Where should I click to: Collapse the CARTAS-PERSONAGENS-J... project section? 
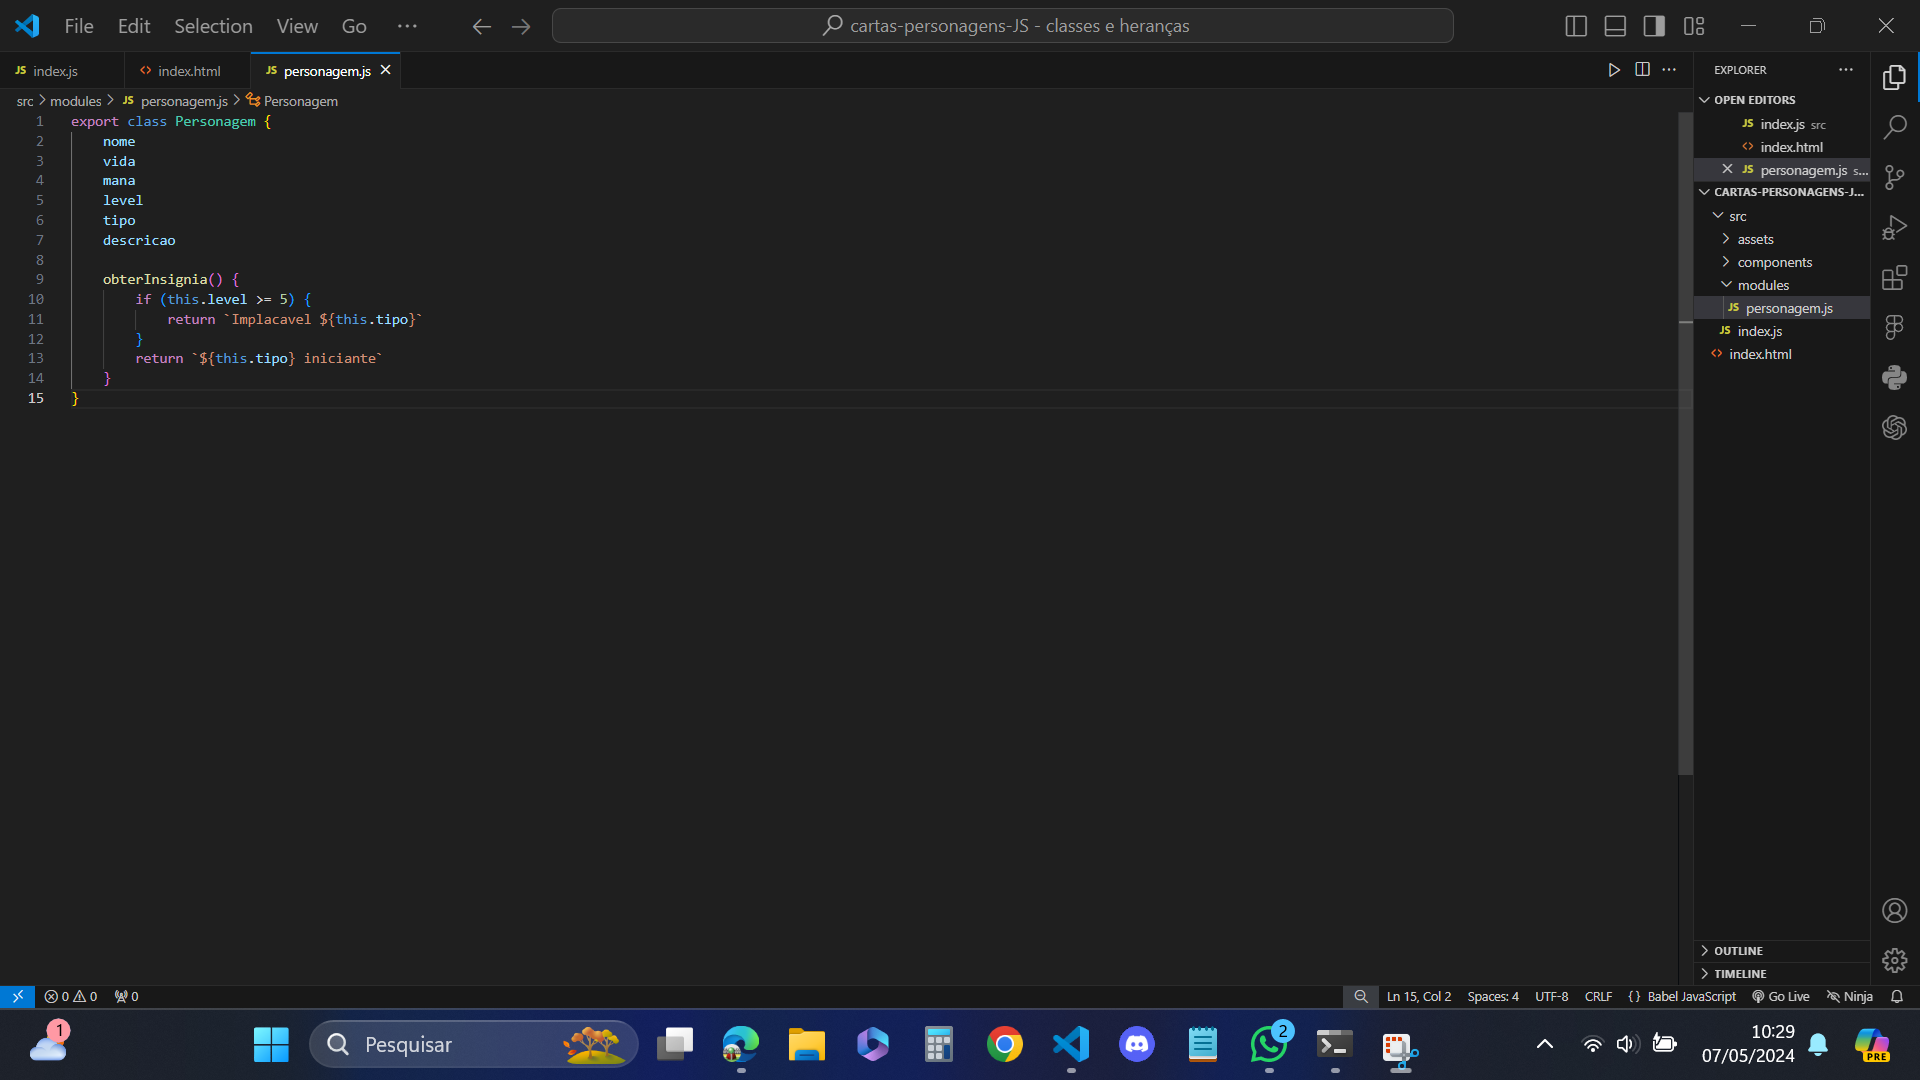[1781, 192]
